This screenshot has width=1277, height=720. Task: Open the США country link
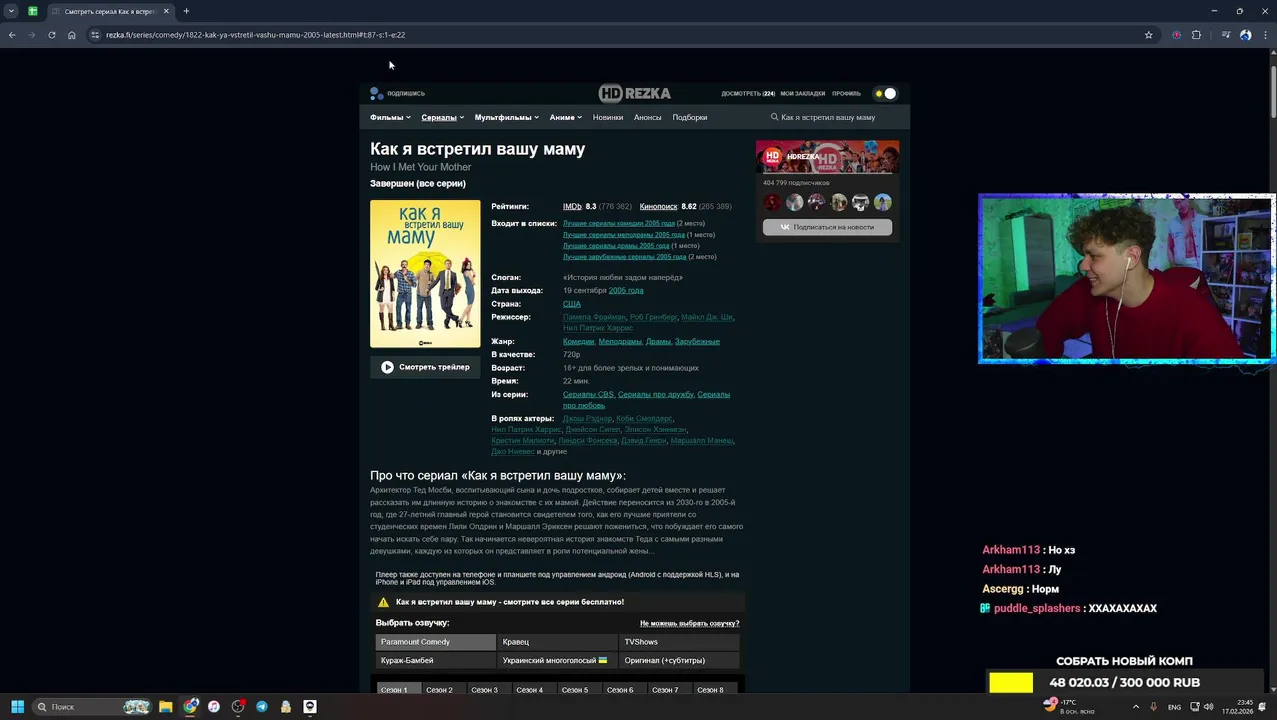pyautogui.click(x=572, y=303)
